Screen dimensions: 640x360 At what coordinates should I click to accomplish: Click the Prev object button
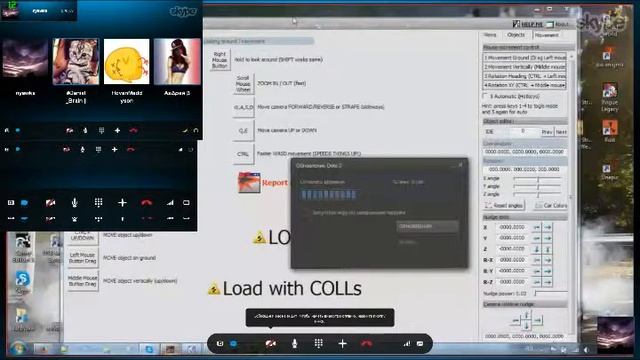tap(547, 132)
